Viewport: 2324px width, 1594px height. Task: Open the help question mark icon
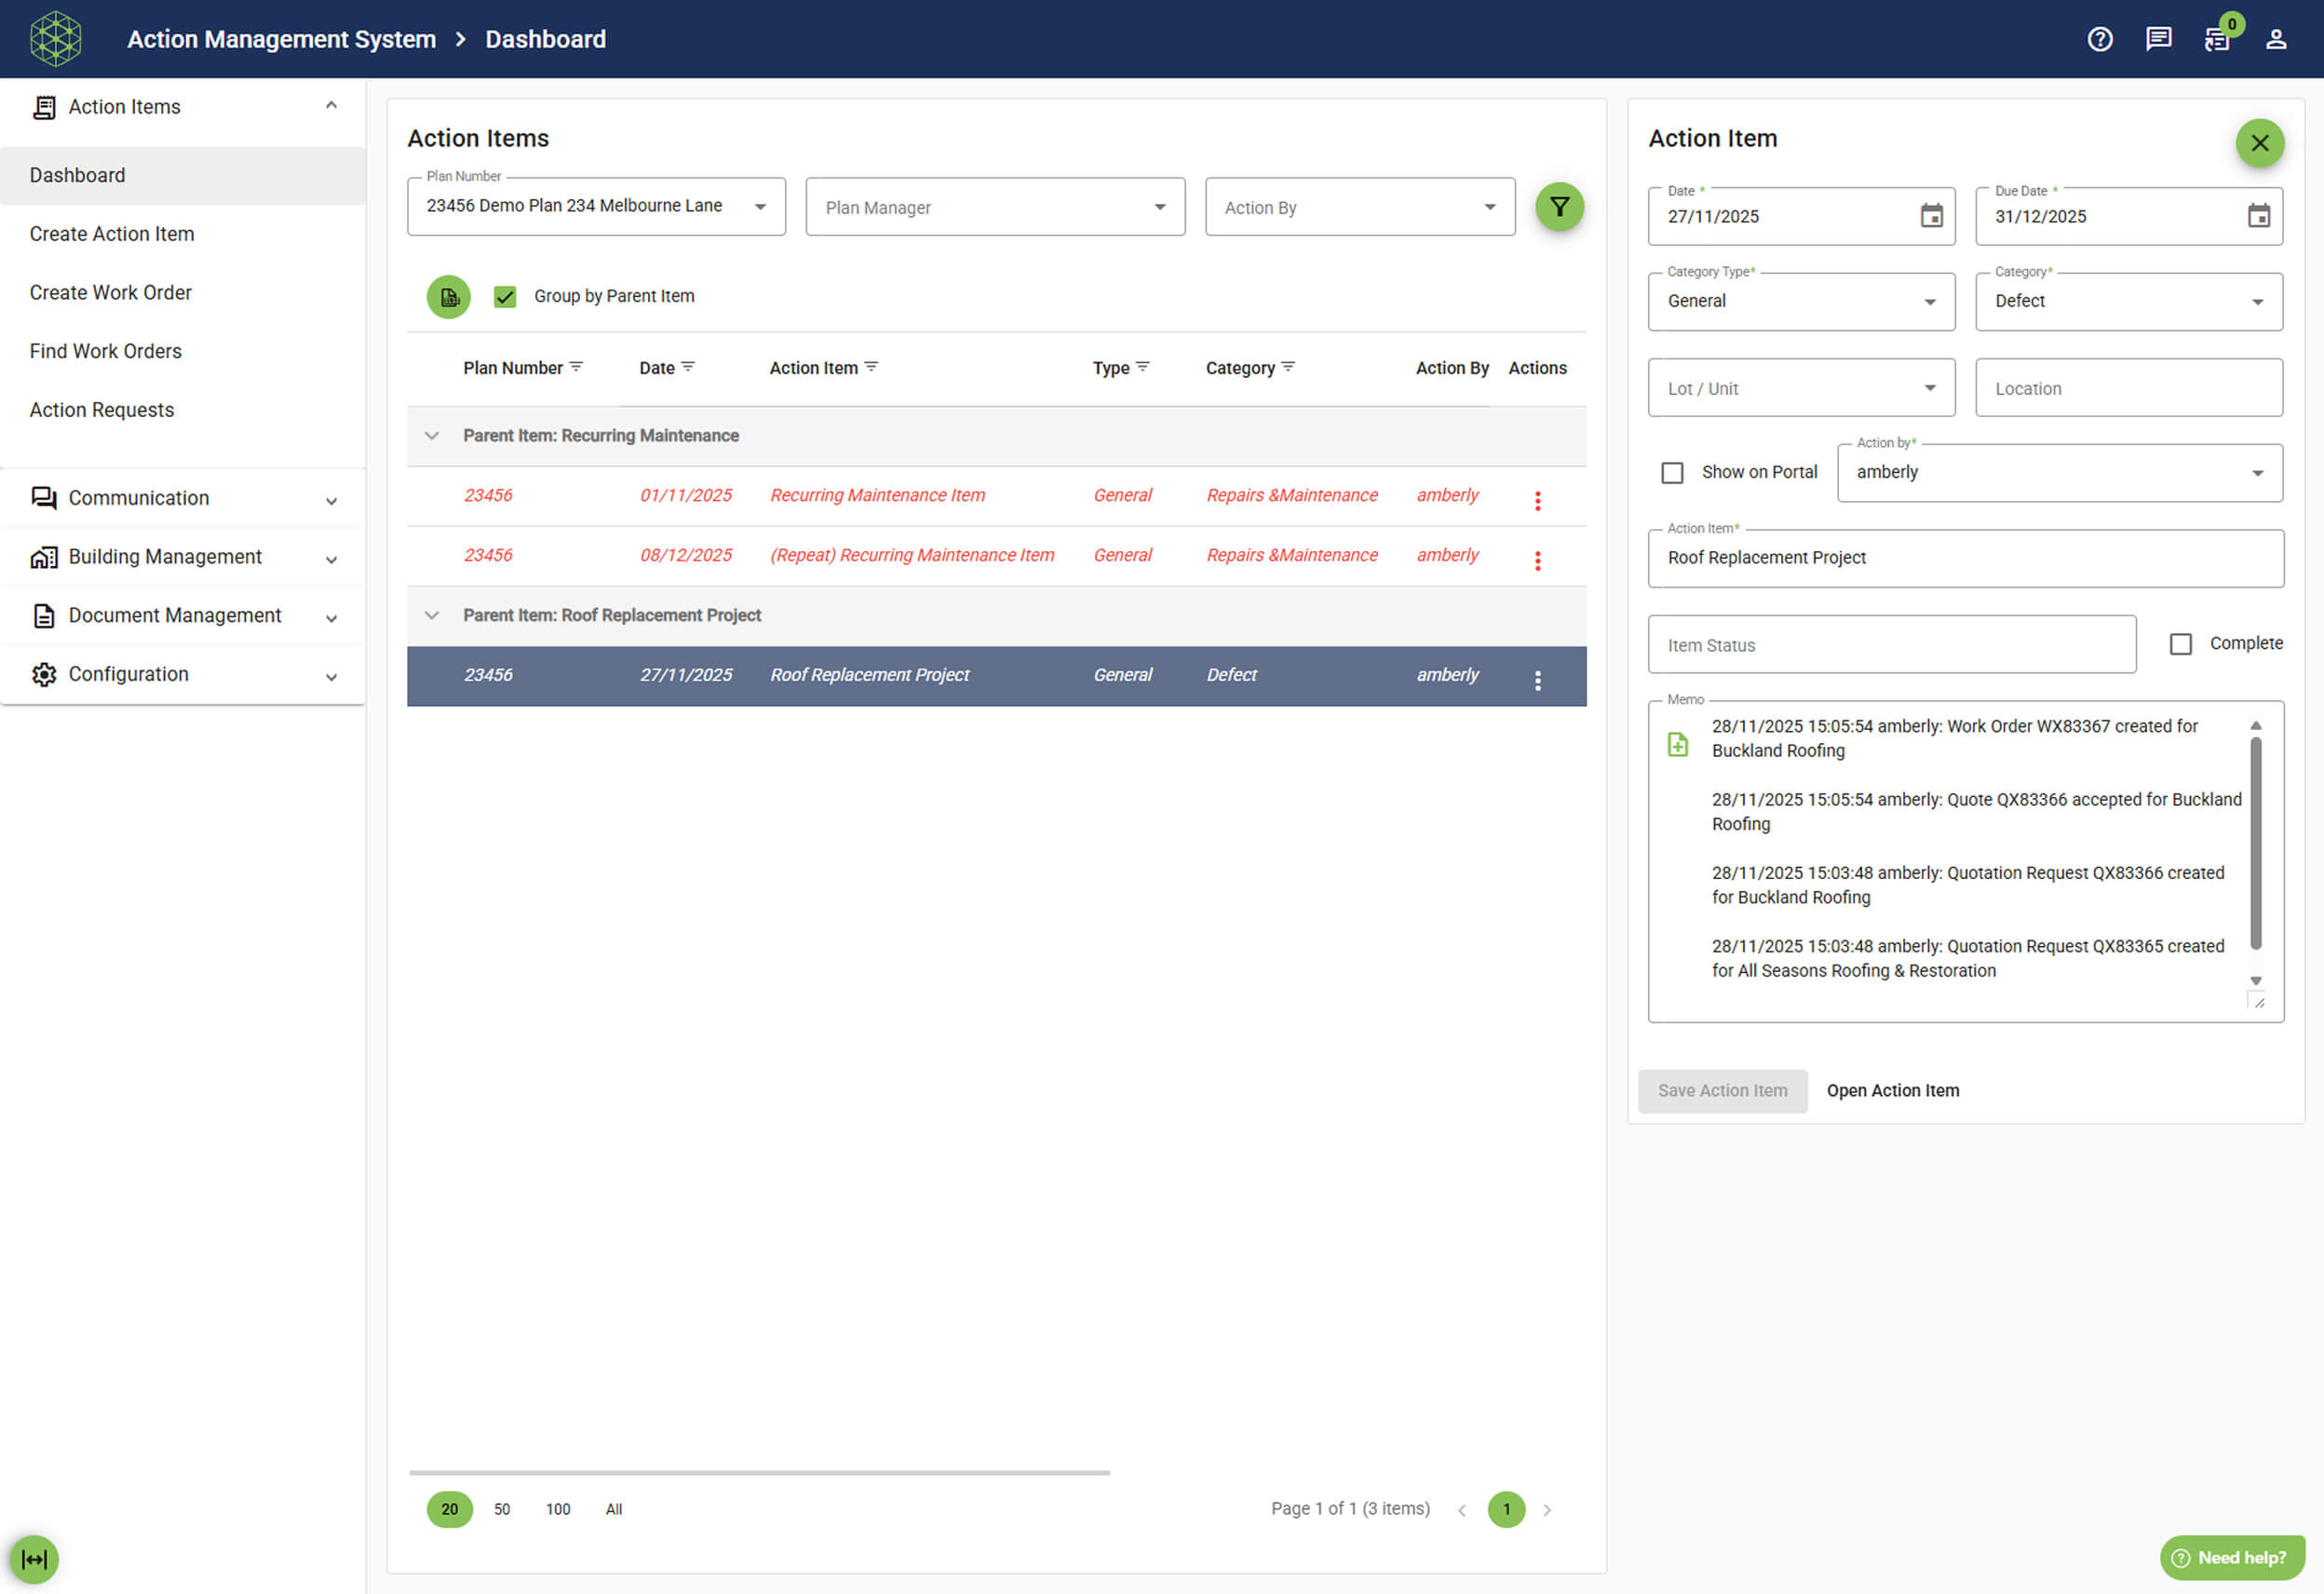[2099, 39]
